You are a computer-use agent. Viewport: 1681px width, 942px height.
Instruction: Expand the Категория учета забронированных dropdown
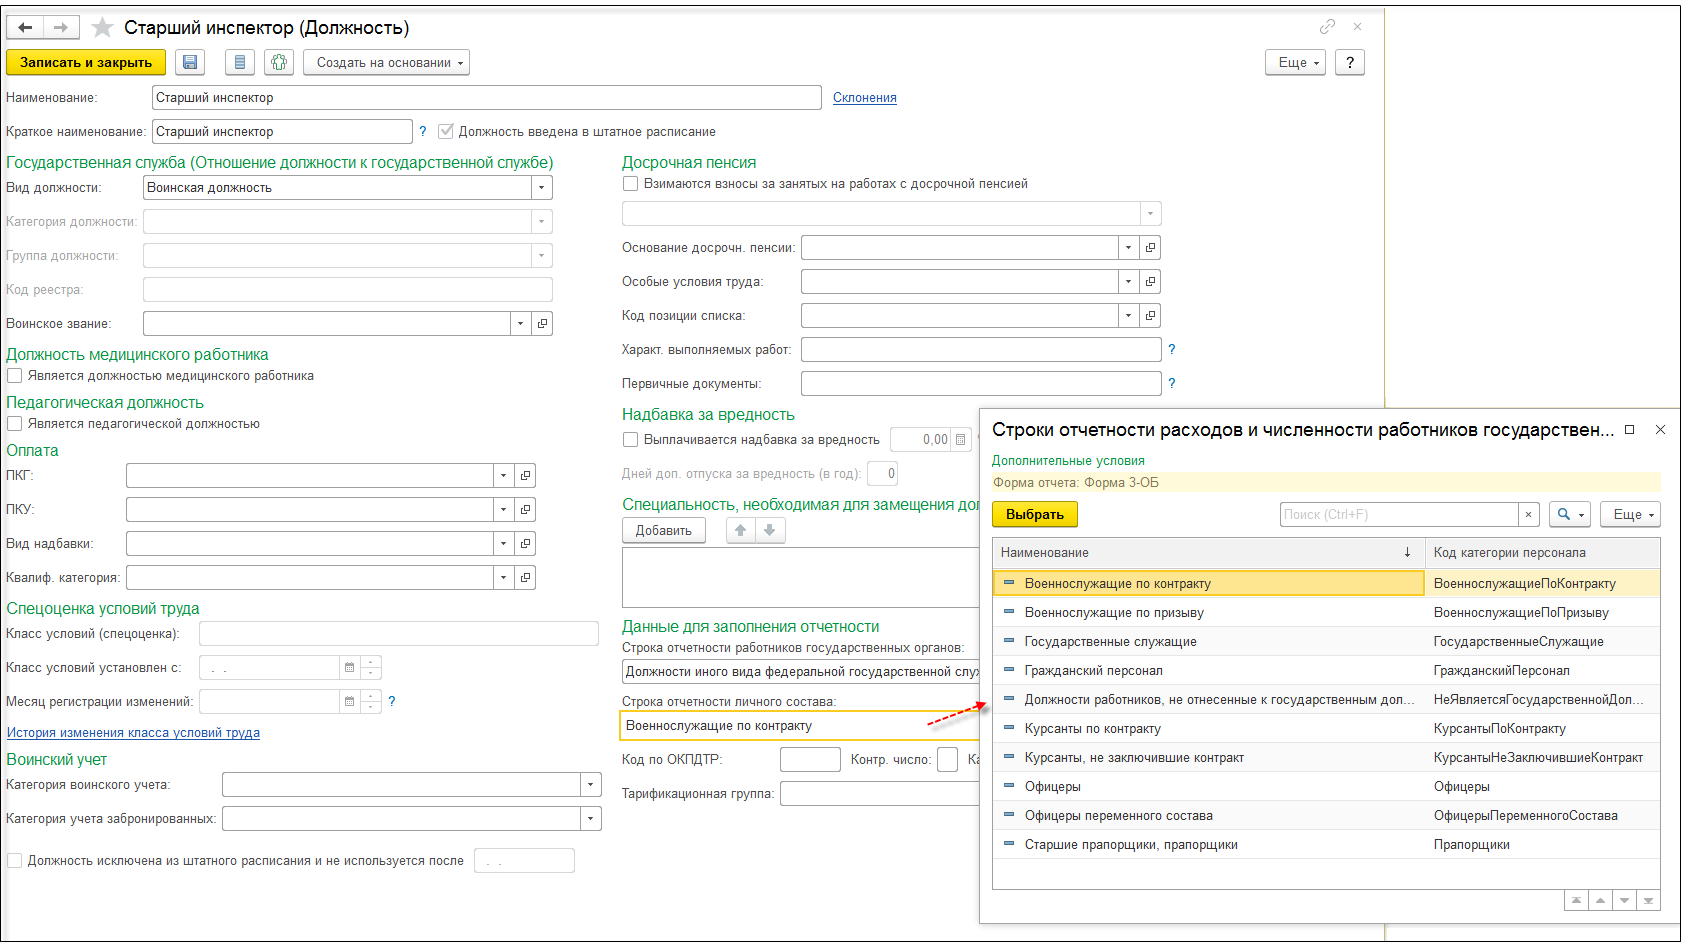pos(591,818)
